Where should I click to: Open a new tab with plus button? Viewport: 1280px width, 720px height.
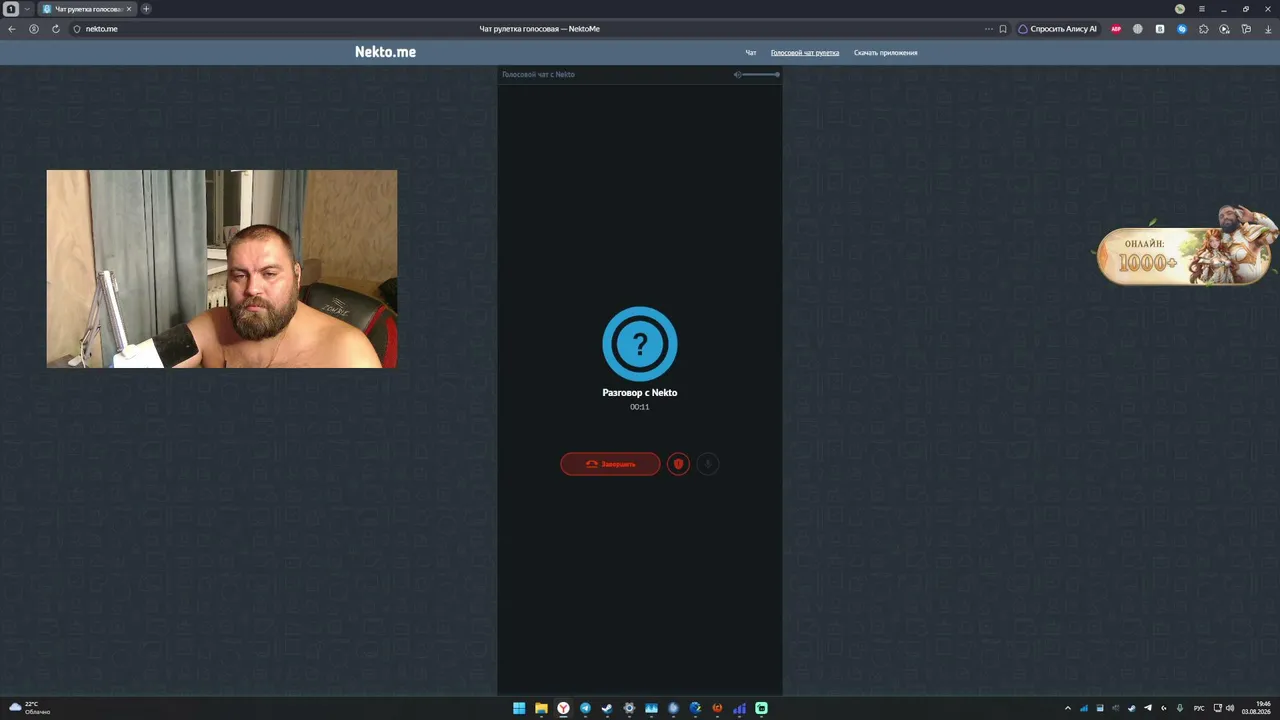(x=146, y=9)
